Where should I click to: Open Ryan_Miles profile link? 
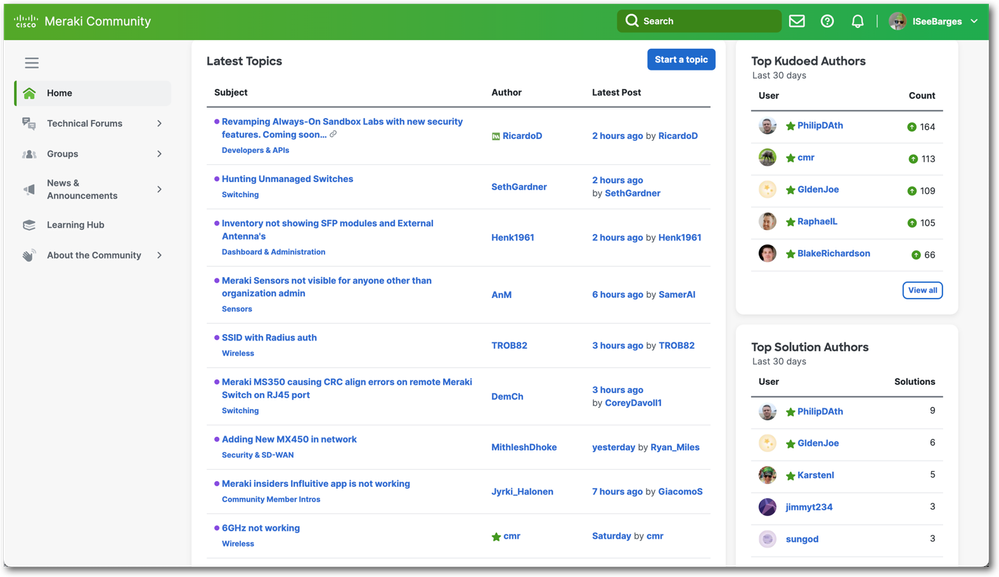click(x=675, y=448)
